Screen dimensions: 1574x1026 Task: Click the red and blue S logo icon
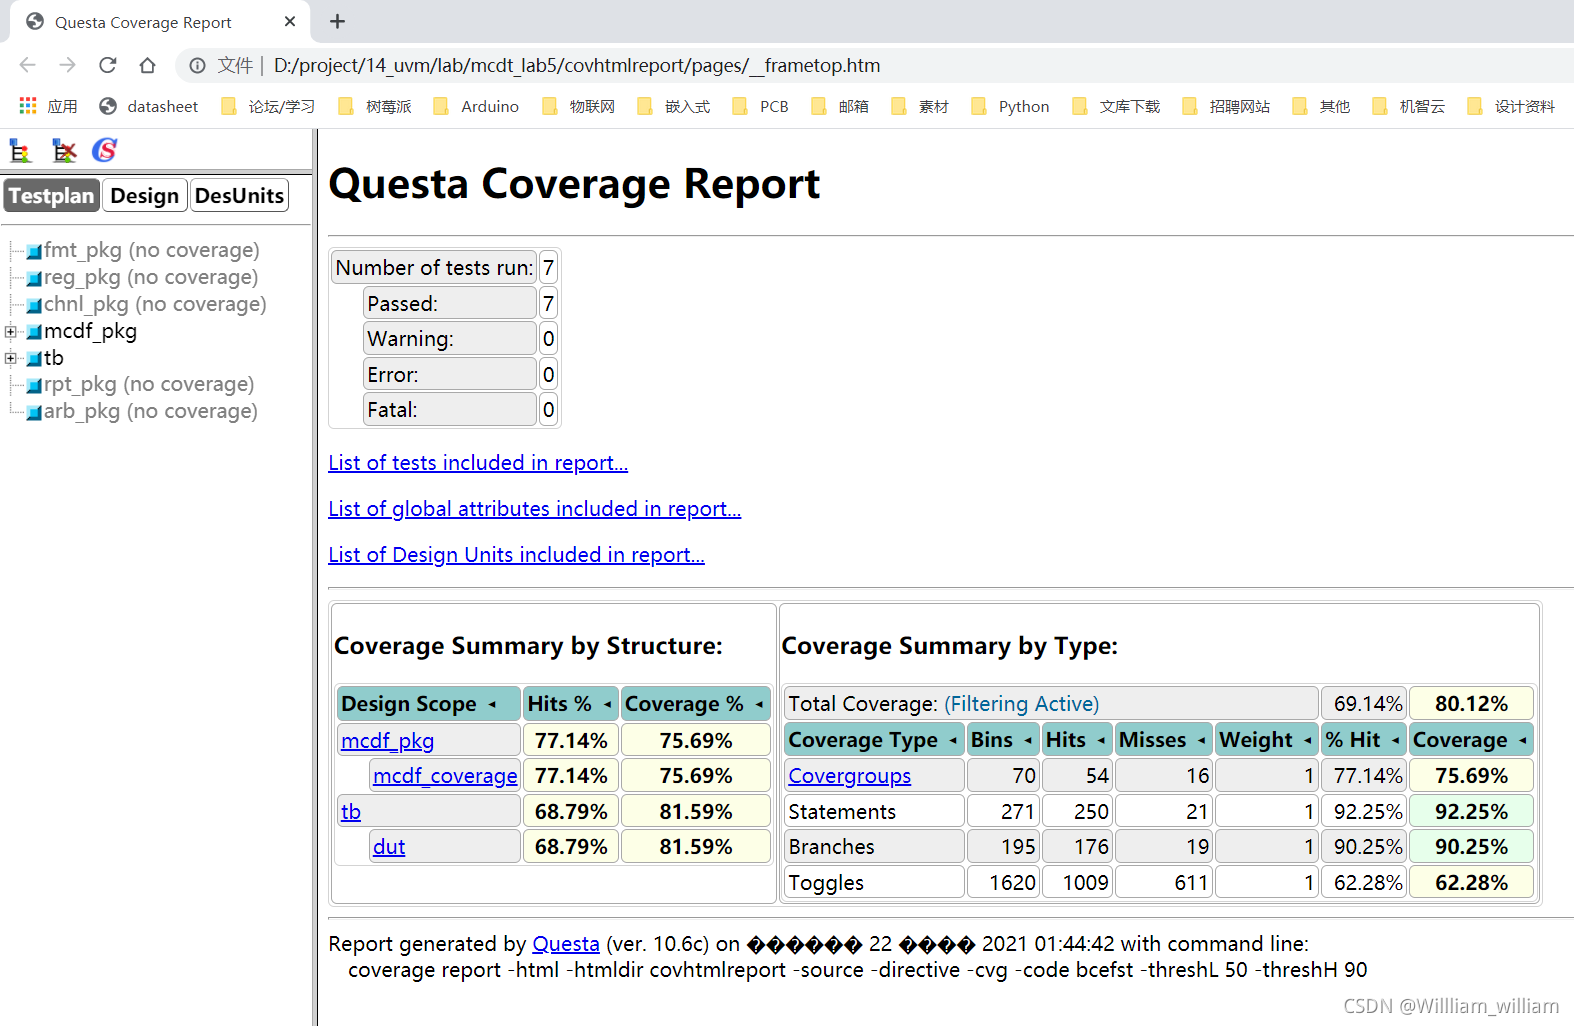coord(104,150)
